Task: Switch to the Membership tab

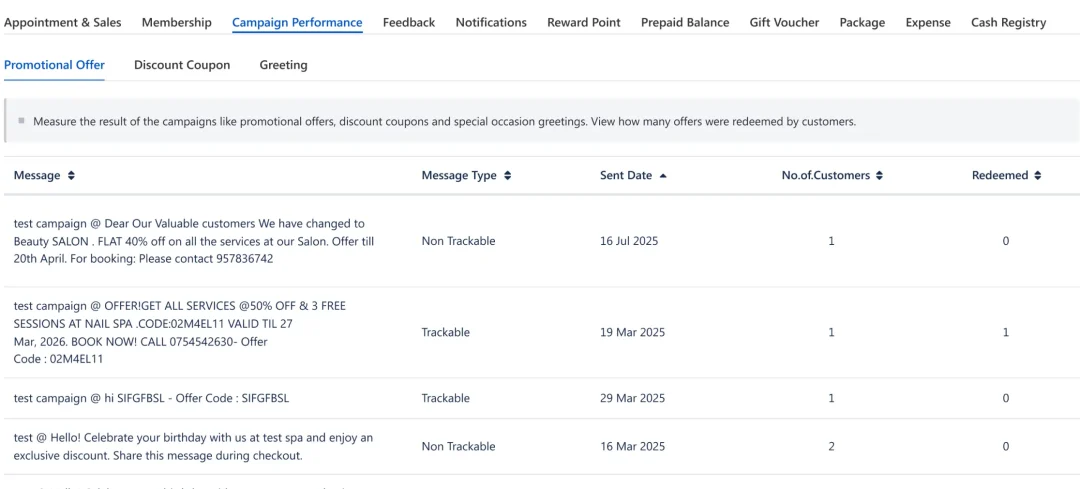Action: click(177, 22)
